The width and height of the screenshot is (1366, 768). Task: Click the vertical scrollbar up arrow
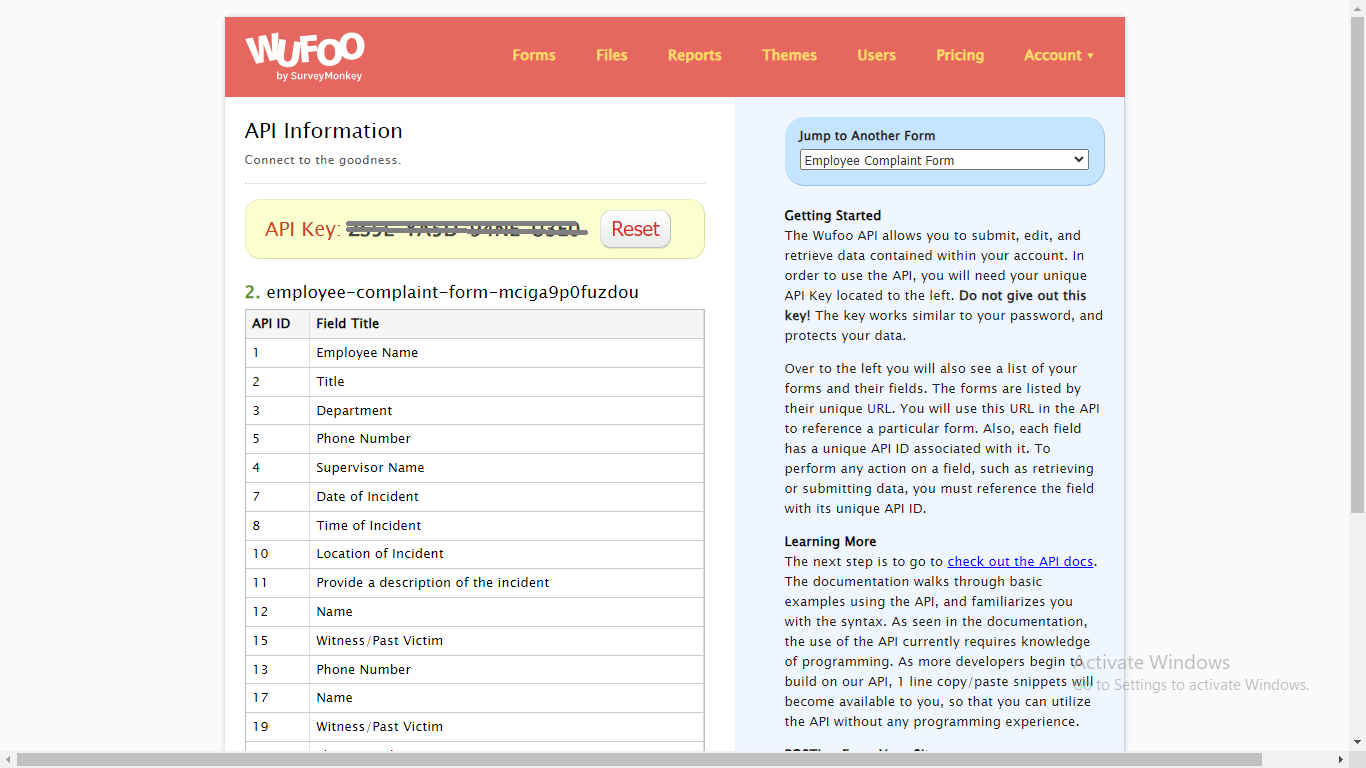pos(1357,8)
